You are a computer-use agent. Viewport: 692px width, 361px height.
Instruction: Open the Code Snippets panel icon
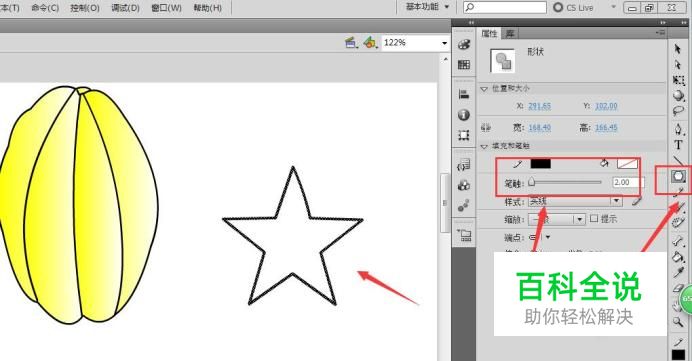pyautogui.click(x=464, y=165)
